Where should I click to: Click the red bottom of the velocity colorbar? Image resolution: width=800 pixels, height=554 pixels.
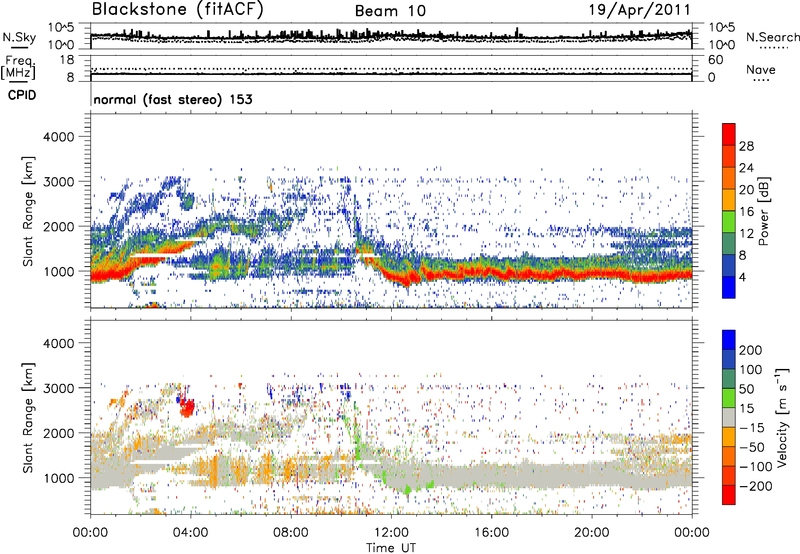point(729,495)
